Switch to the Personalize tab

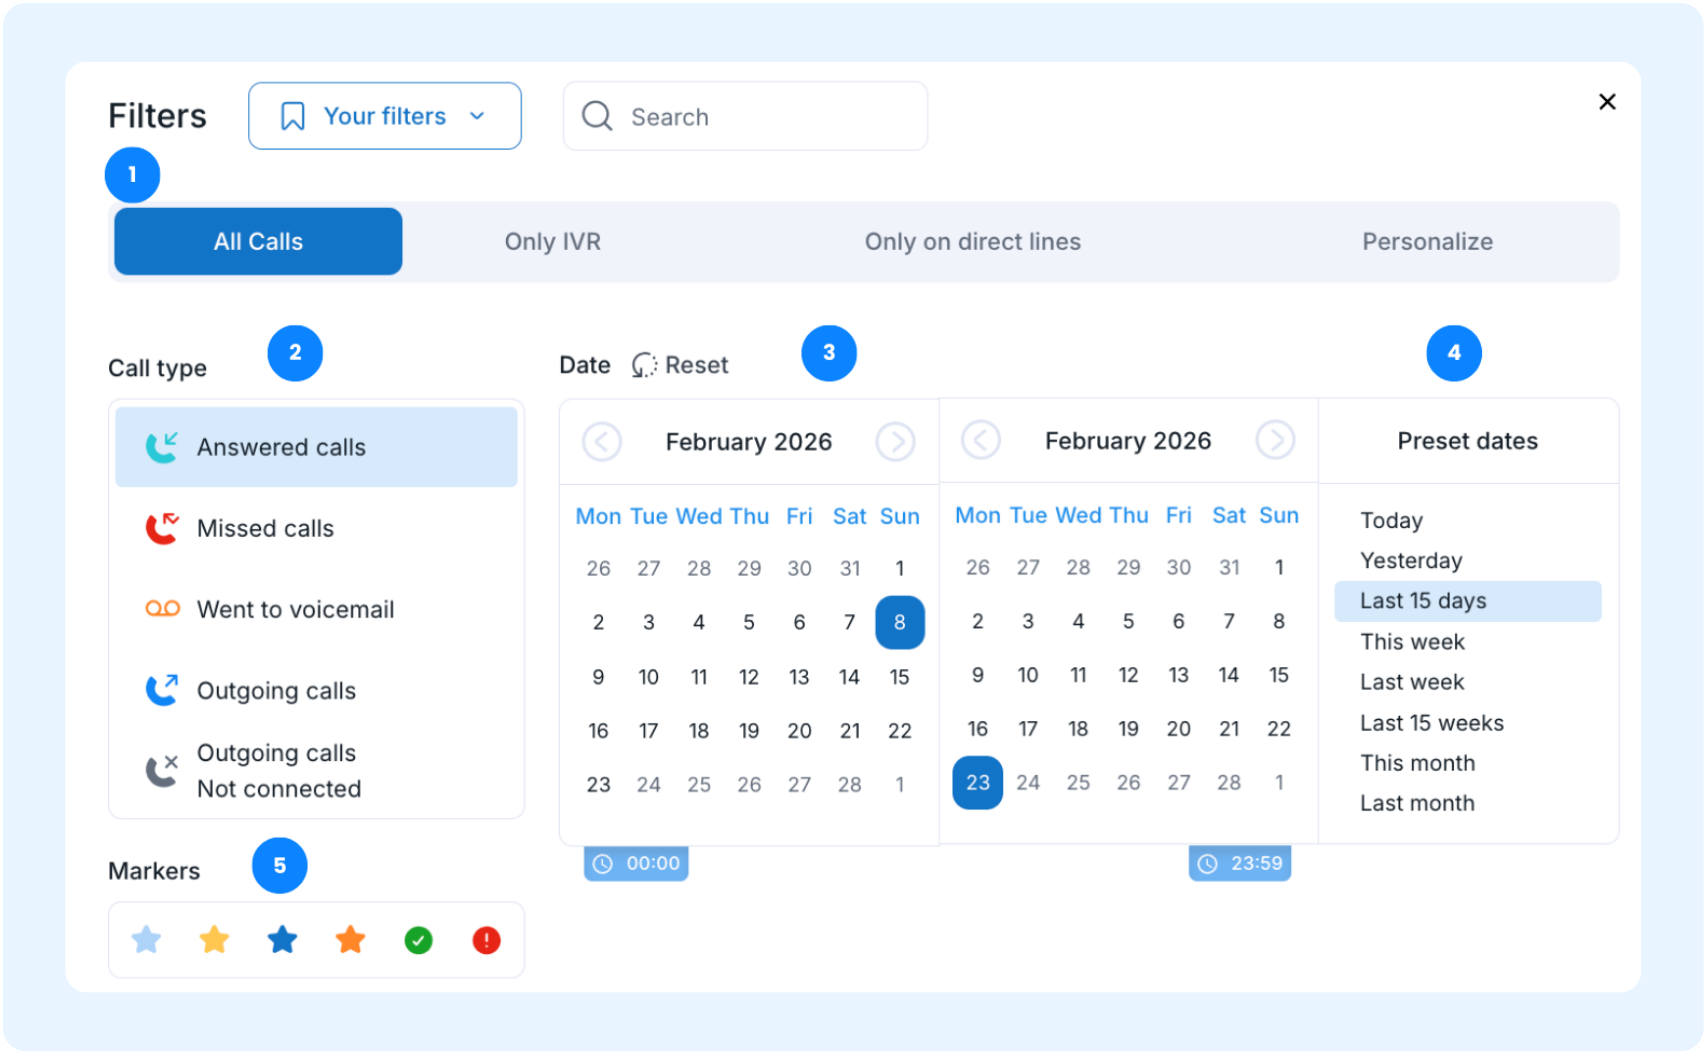click(x=1427, y=242)
